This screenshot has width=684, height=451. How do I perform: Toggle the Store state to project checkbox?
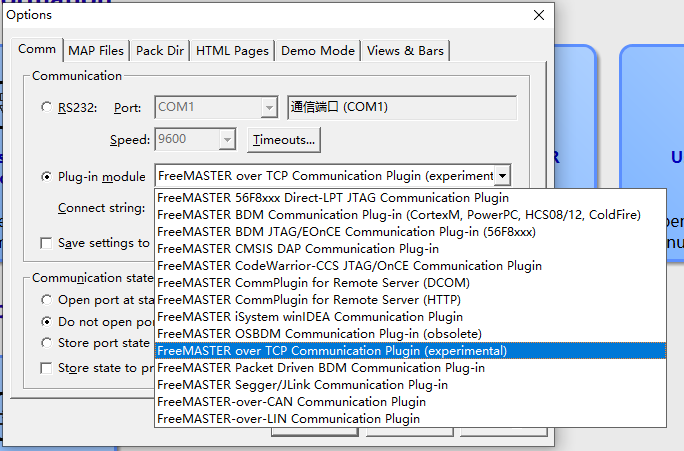coord(47,368)
